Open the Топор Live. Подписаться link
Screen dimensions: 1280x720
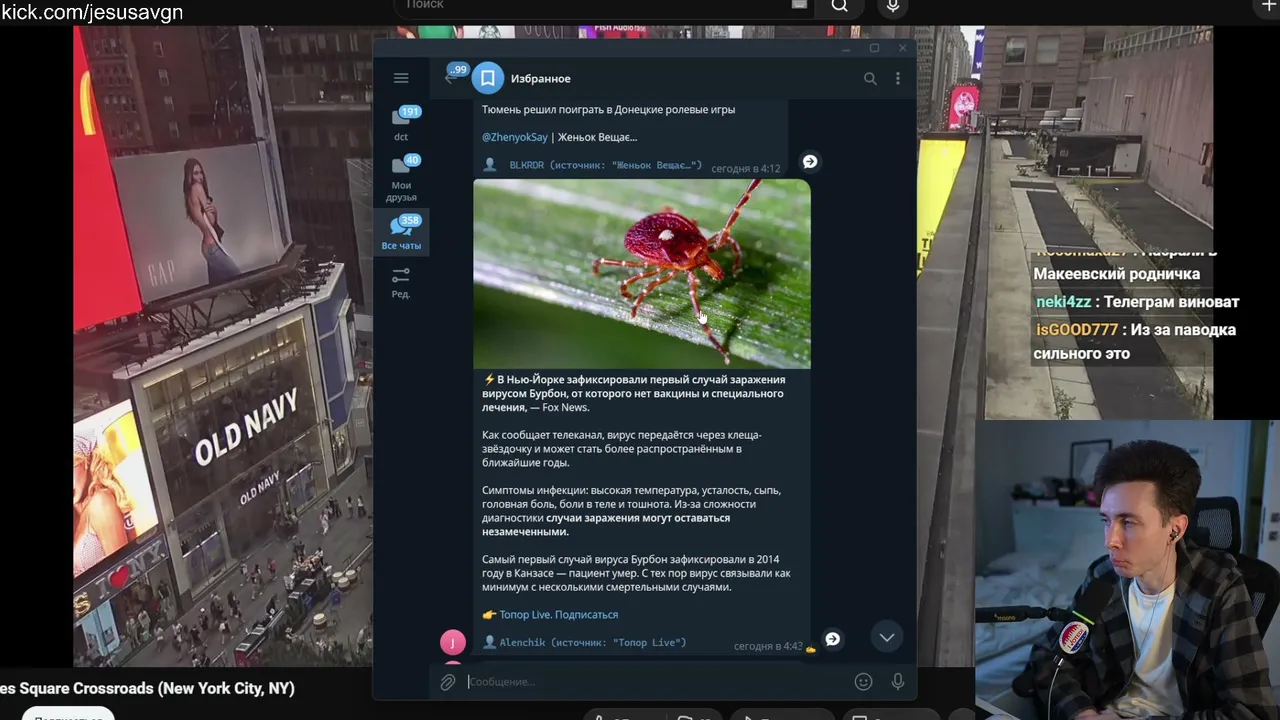click(x=558, y=615)
